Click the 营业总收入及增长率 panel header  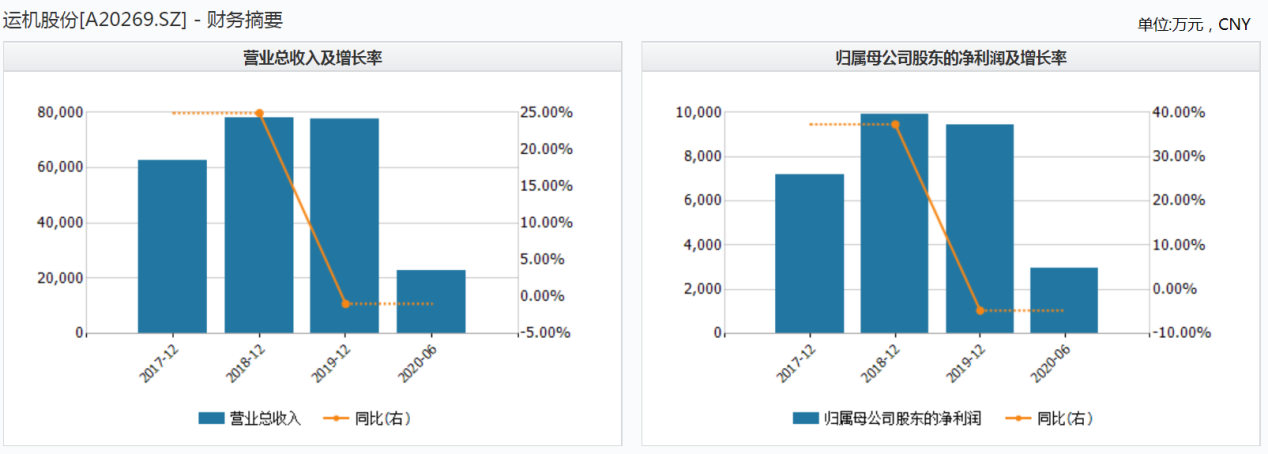click(x=312, y=58)
